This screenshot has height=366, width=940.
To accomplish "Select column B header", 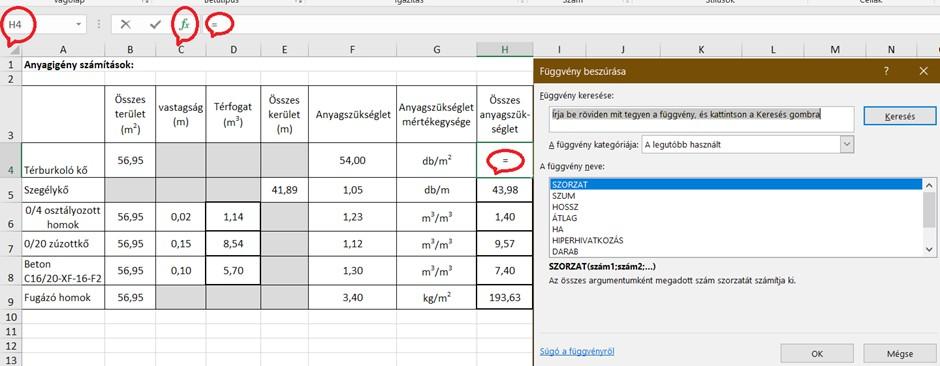I will point(130,50).
